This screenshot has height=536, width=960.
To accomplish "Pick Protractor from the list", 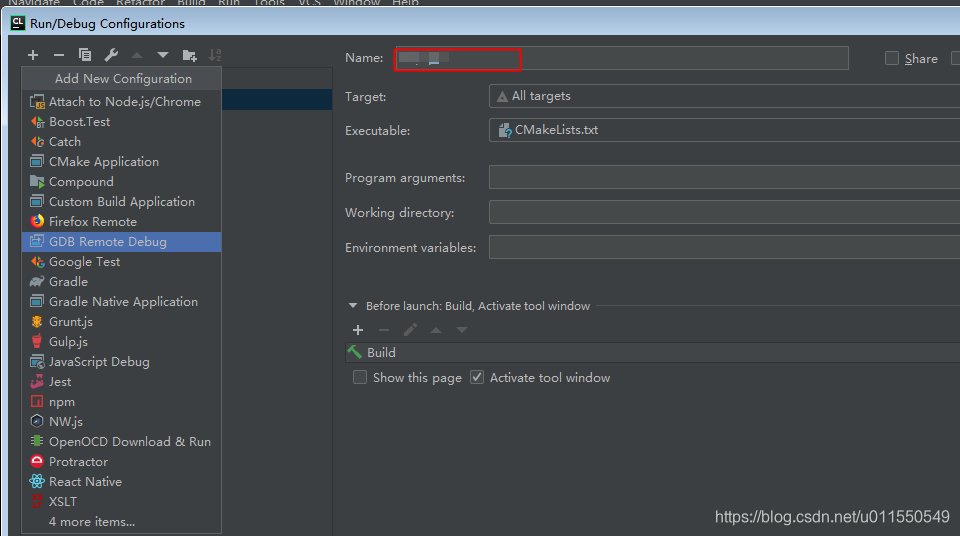I will click(121, 462).
